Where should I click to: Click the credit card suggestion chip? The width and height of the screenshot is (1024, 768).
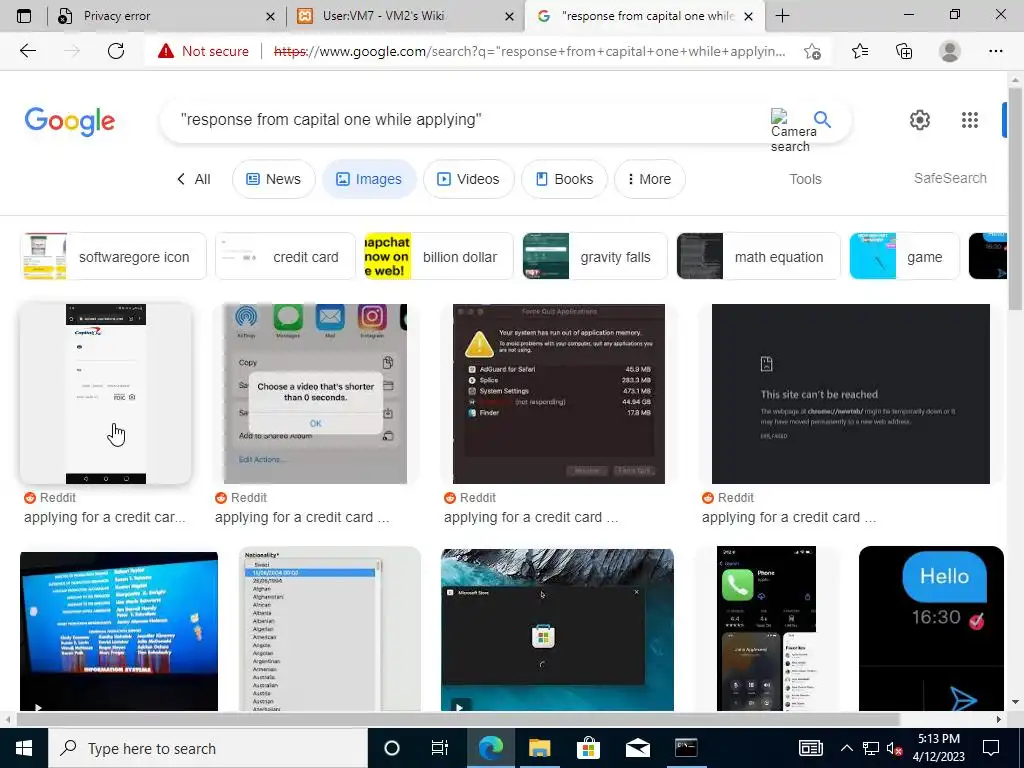tap(285, 256)
